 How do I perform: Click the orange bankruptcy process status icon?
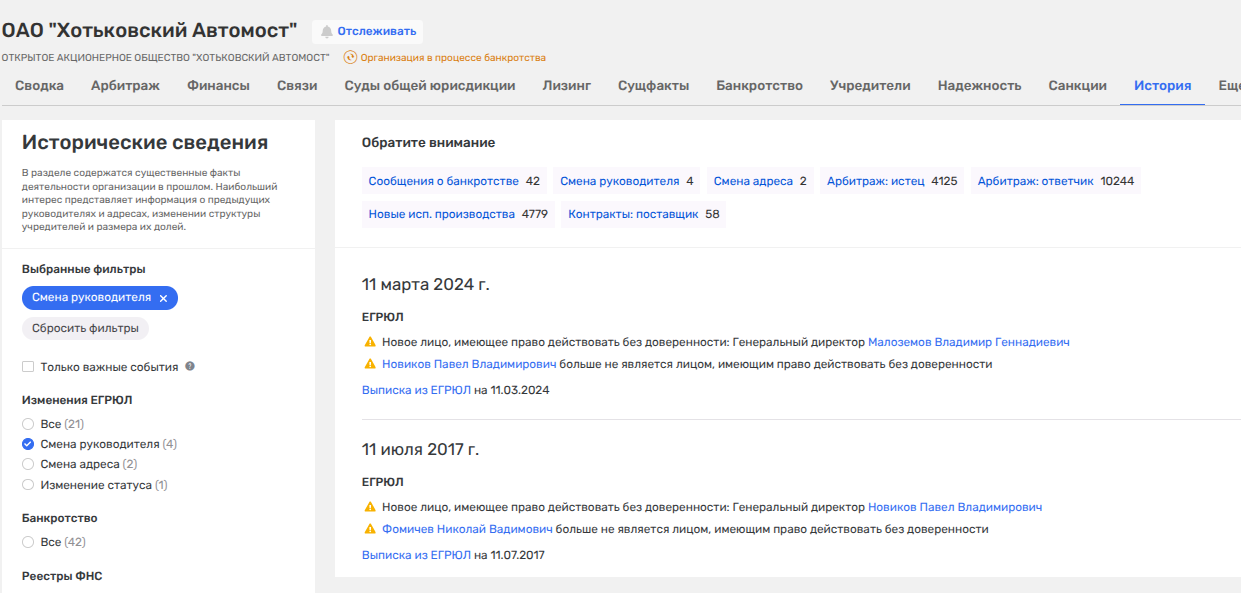(x=350, y=58)
